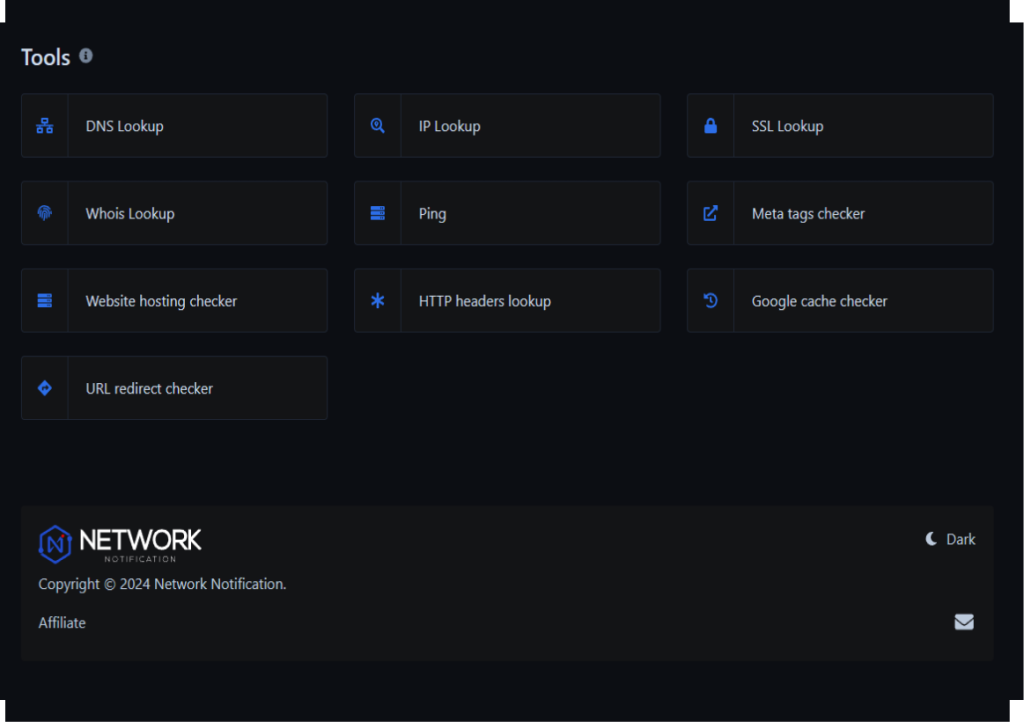Toggle the Dark theme switcher

pyautogui.click(x=950, y=539)
